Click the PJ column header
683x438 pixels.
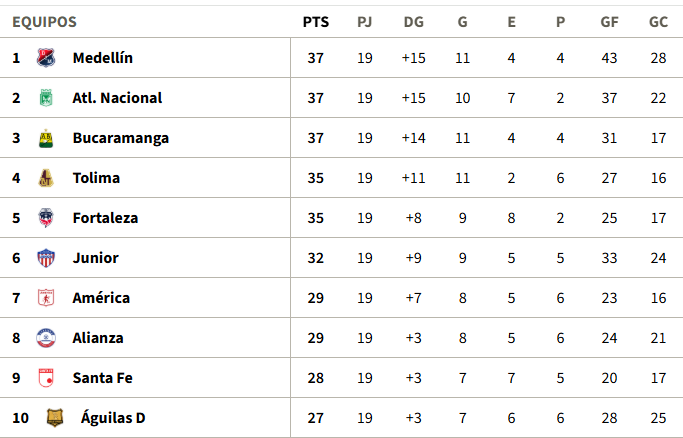365,22
